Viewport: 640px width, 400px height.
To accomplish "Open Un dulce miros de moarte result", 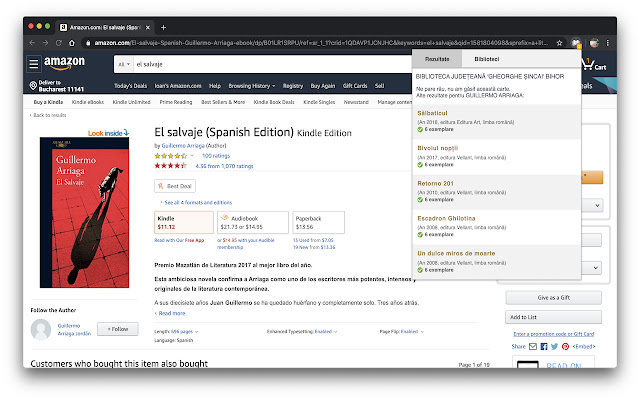I will click(456, 253).
